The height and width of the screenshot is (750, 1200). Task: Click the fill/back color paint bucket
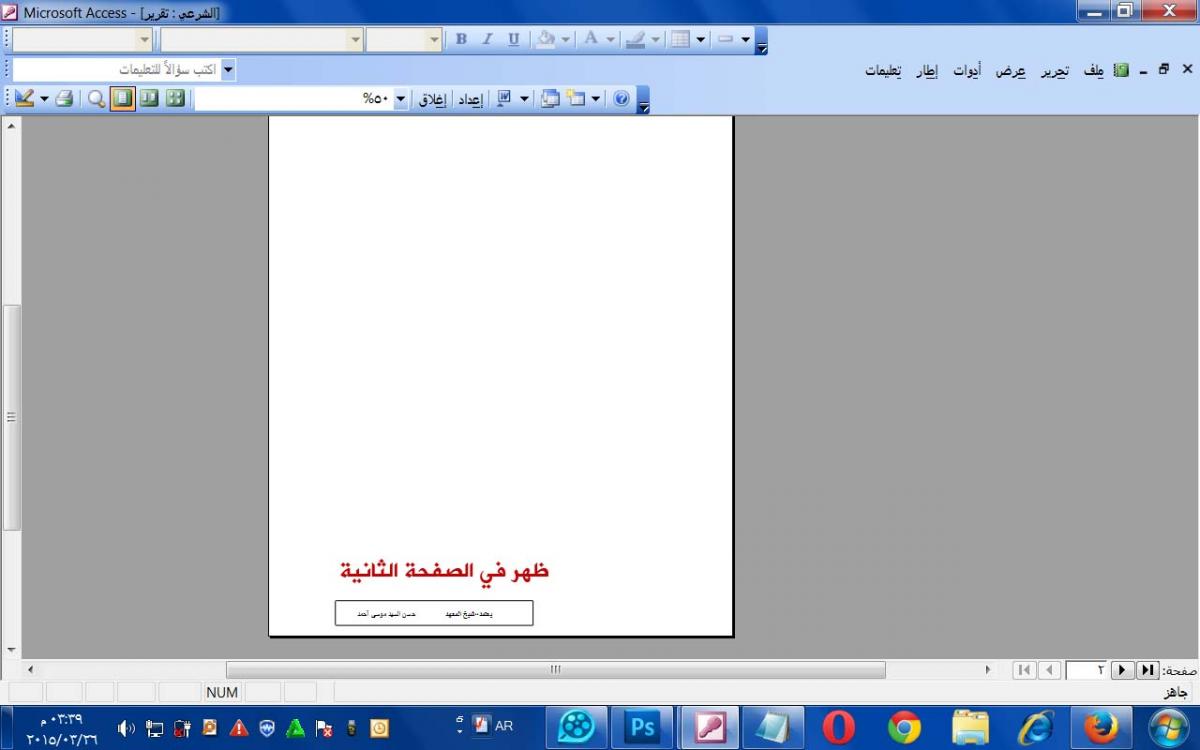click(545, 39)
